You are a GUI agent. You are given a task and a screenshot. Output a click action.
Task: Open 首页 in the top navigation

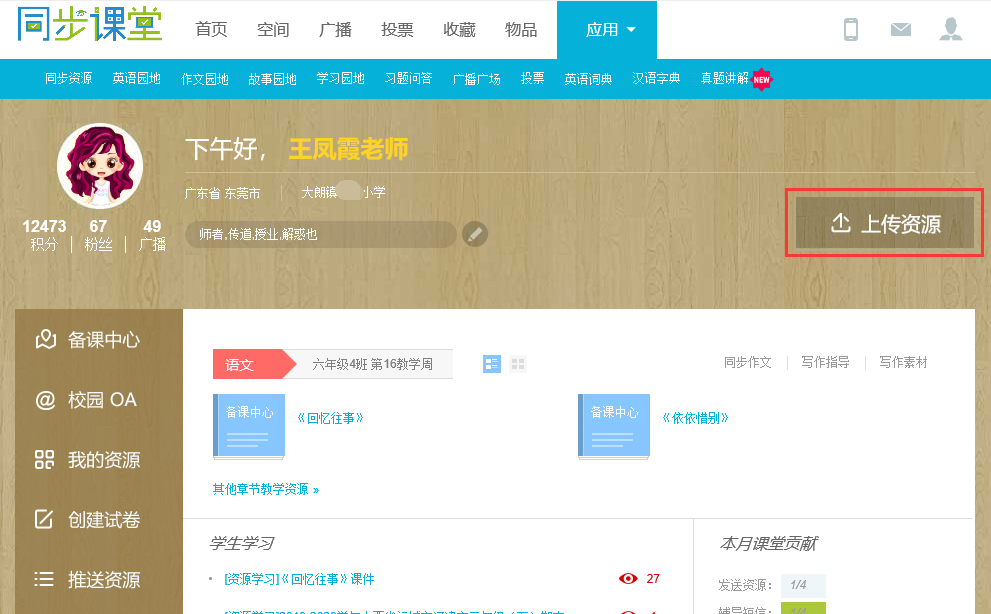pos(211,30)
